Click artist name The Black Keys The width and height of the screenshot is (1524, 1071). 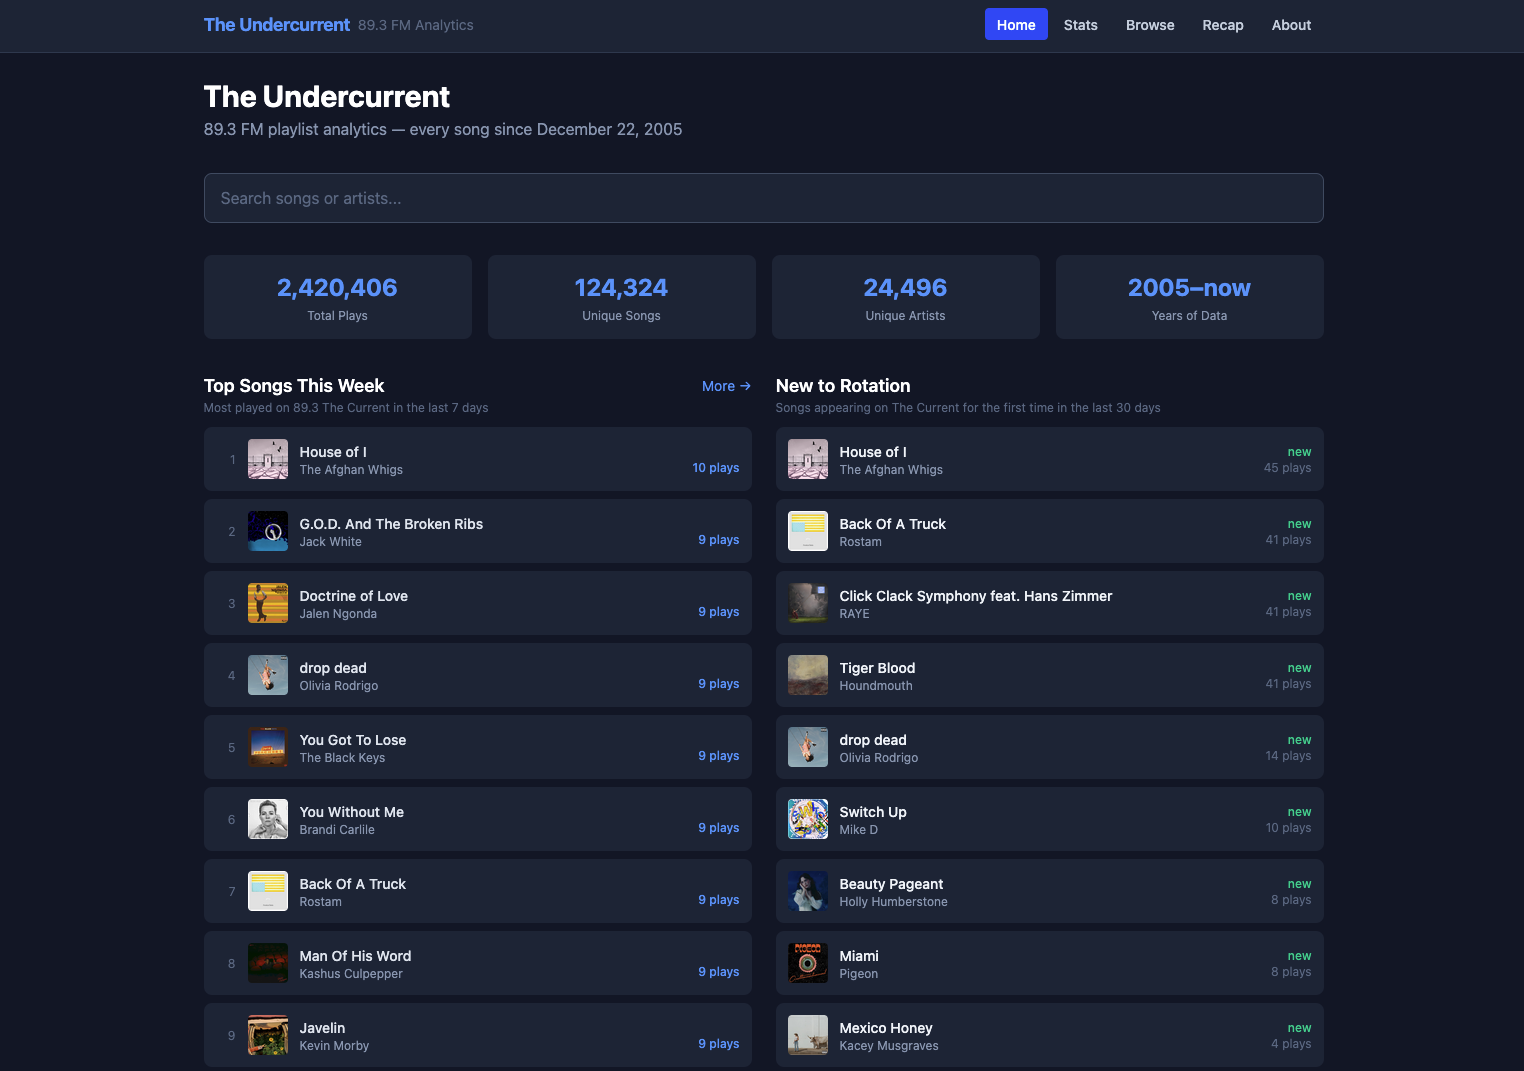342,758
